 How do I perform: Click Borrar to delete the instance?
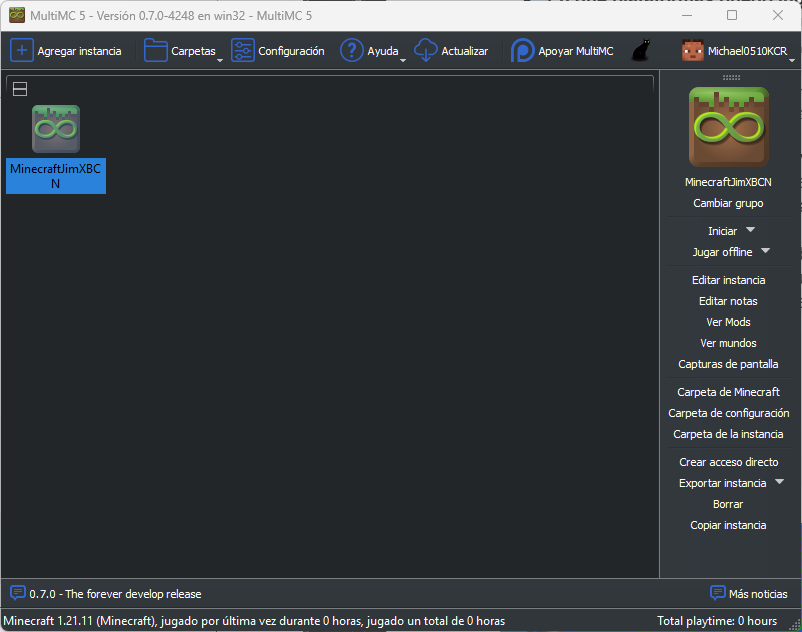click(x=728, y=504)
